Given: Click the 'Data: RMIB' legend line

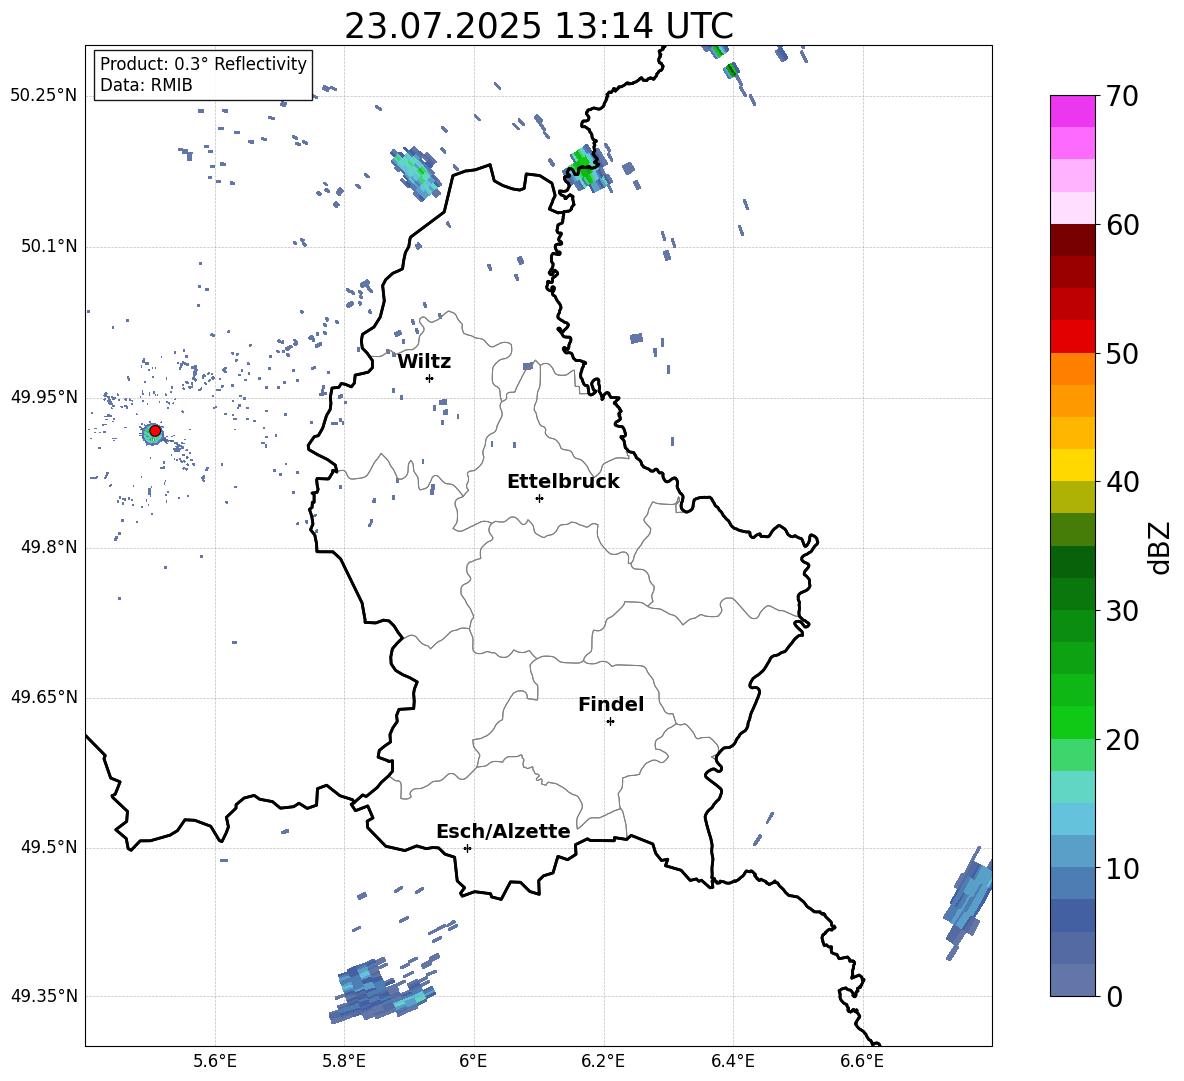Looking at the screenshot, I should click(146, 85).
